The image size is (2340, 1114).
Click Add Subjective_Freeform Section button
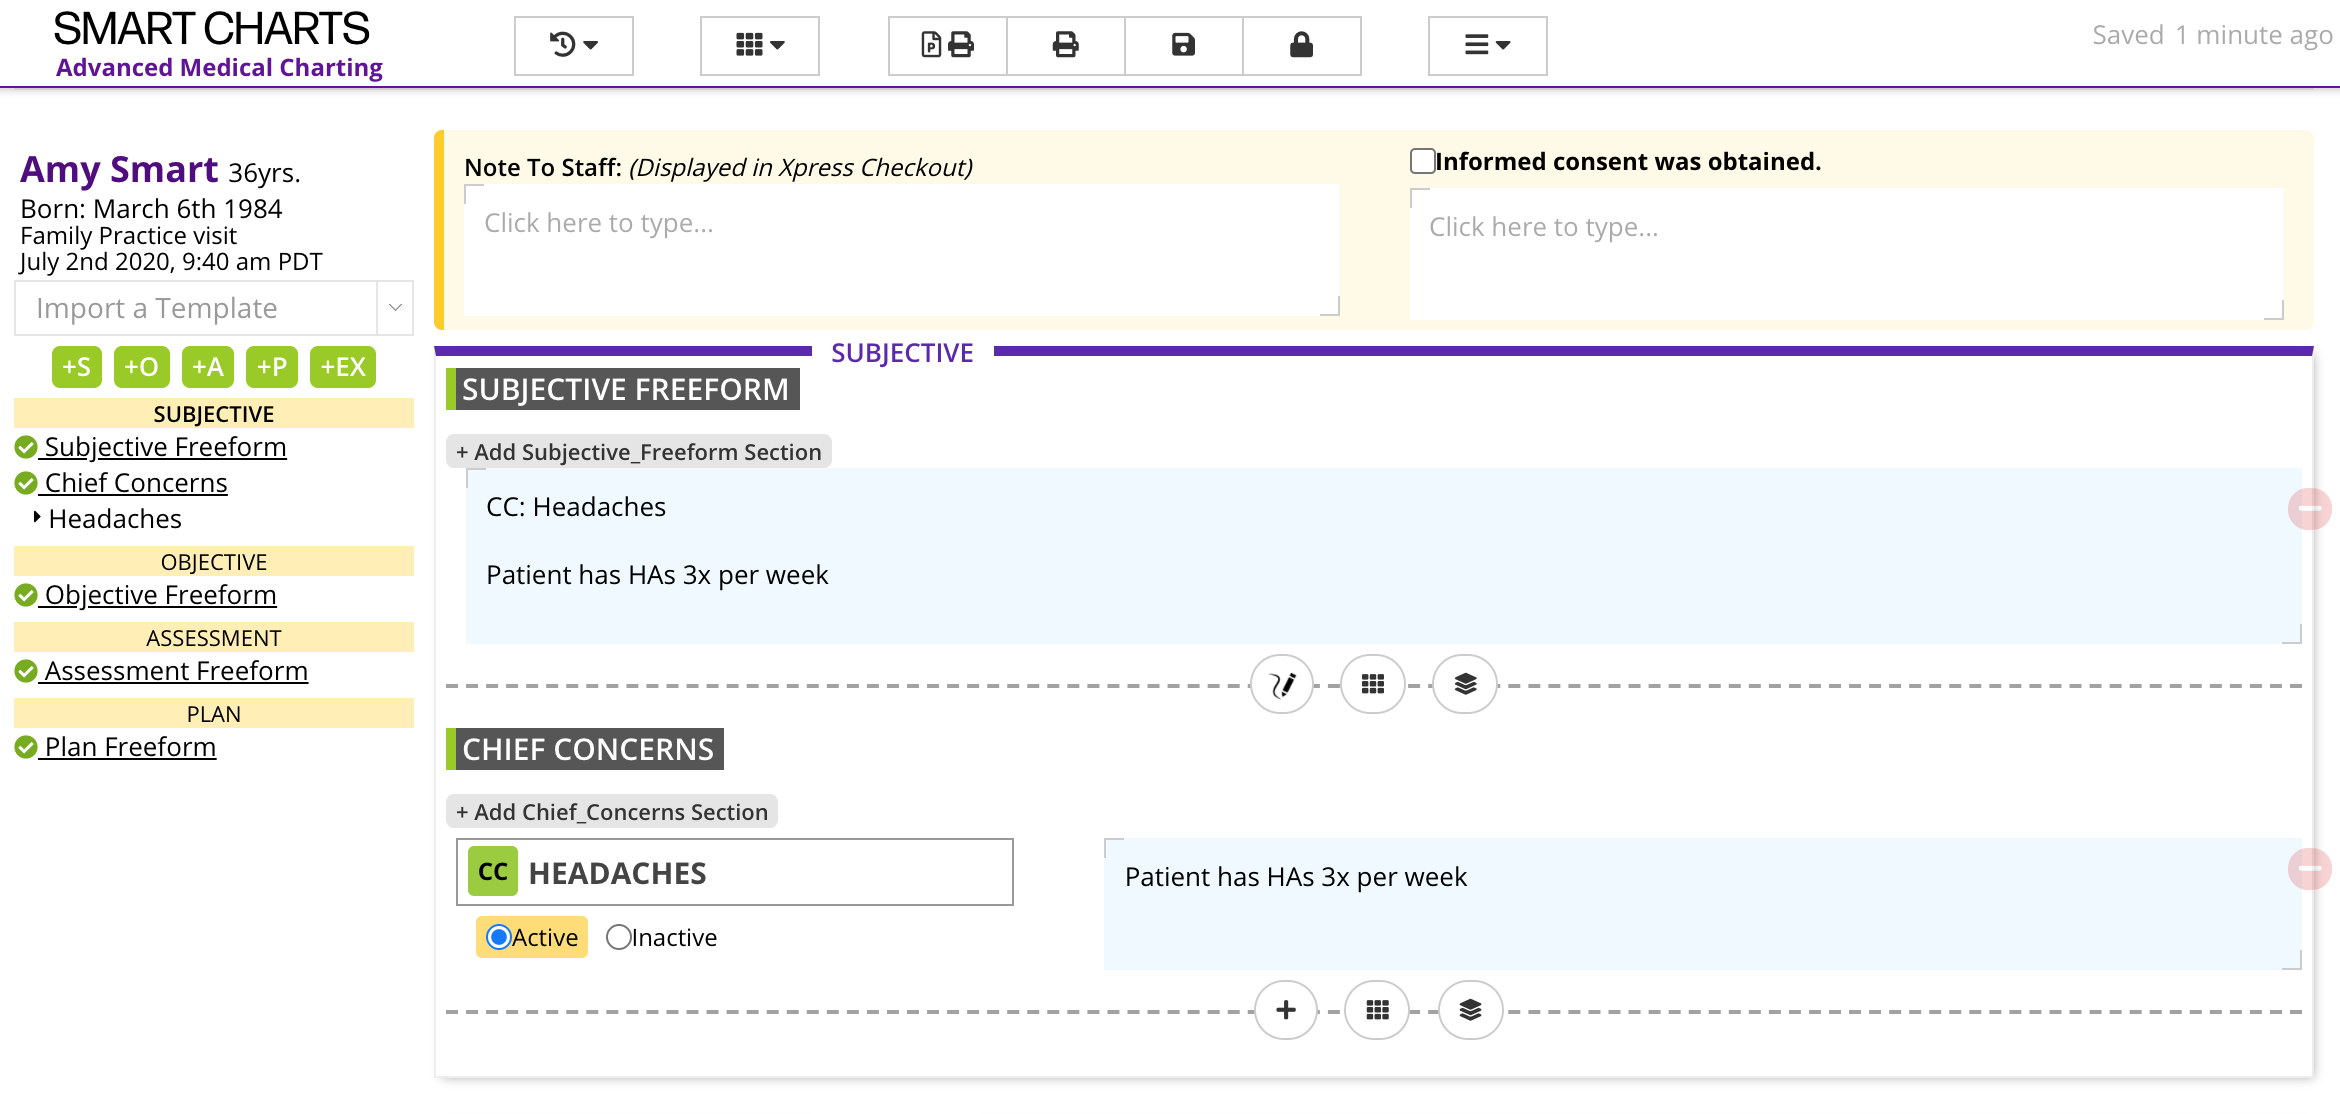point(639,452)
